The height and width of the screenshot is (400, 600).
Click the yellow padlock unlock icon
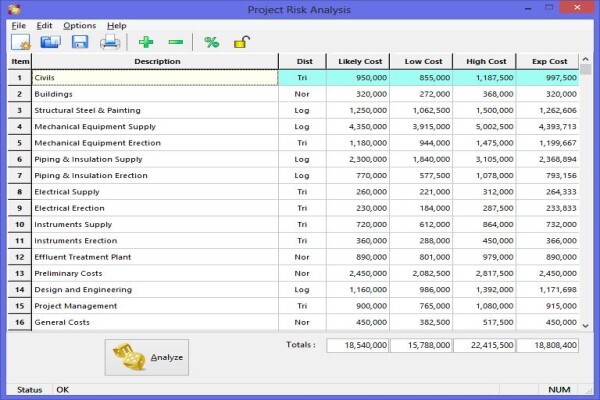tap(242, 42)
